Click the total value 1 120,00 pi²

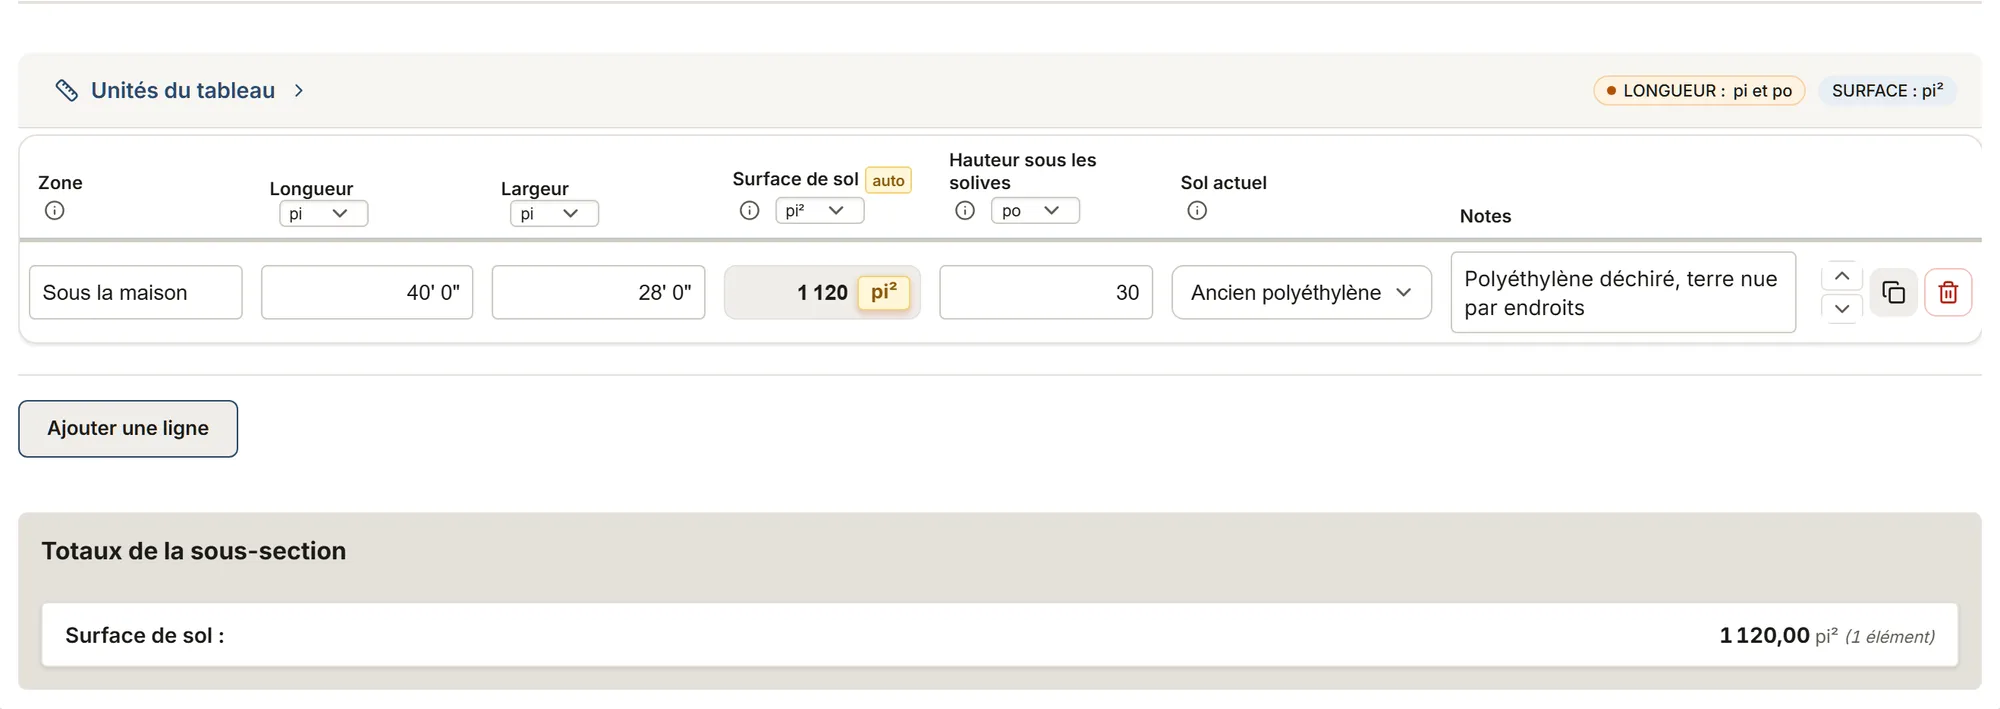(x=1778, y=635)
